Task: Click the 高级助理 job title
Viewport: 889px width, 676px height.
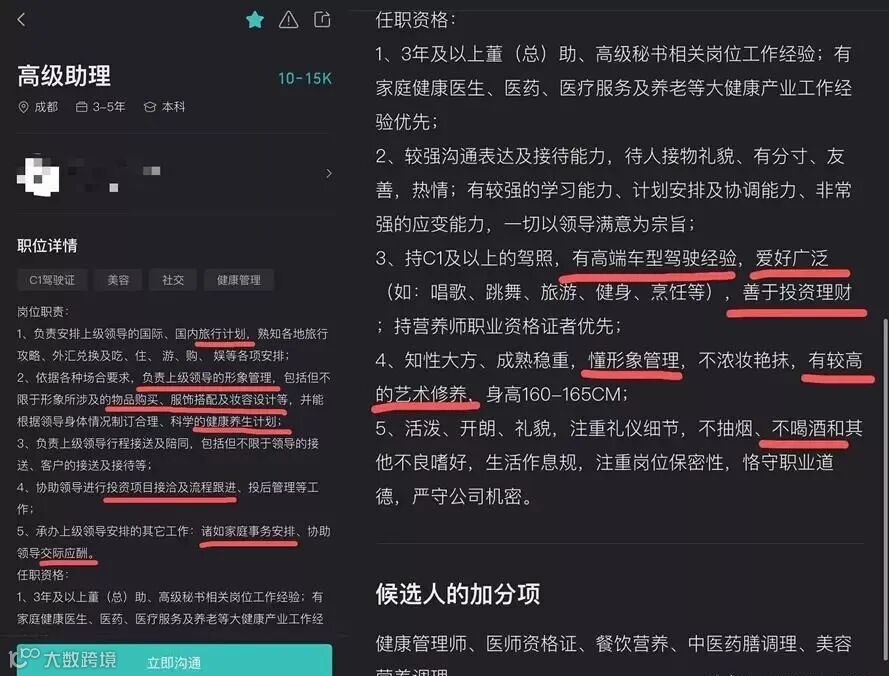Action: [x=64, y=76]
